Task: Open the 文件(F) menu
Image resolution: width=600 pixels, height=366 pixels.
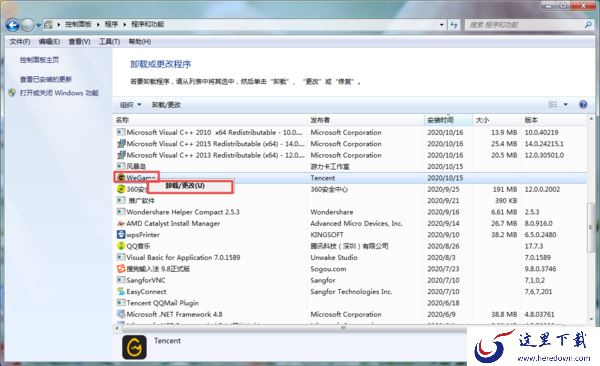Action: click(20, 41)
